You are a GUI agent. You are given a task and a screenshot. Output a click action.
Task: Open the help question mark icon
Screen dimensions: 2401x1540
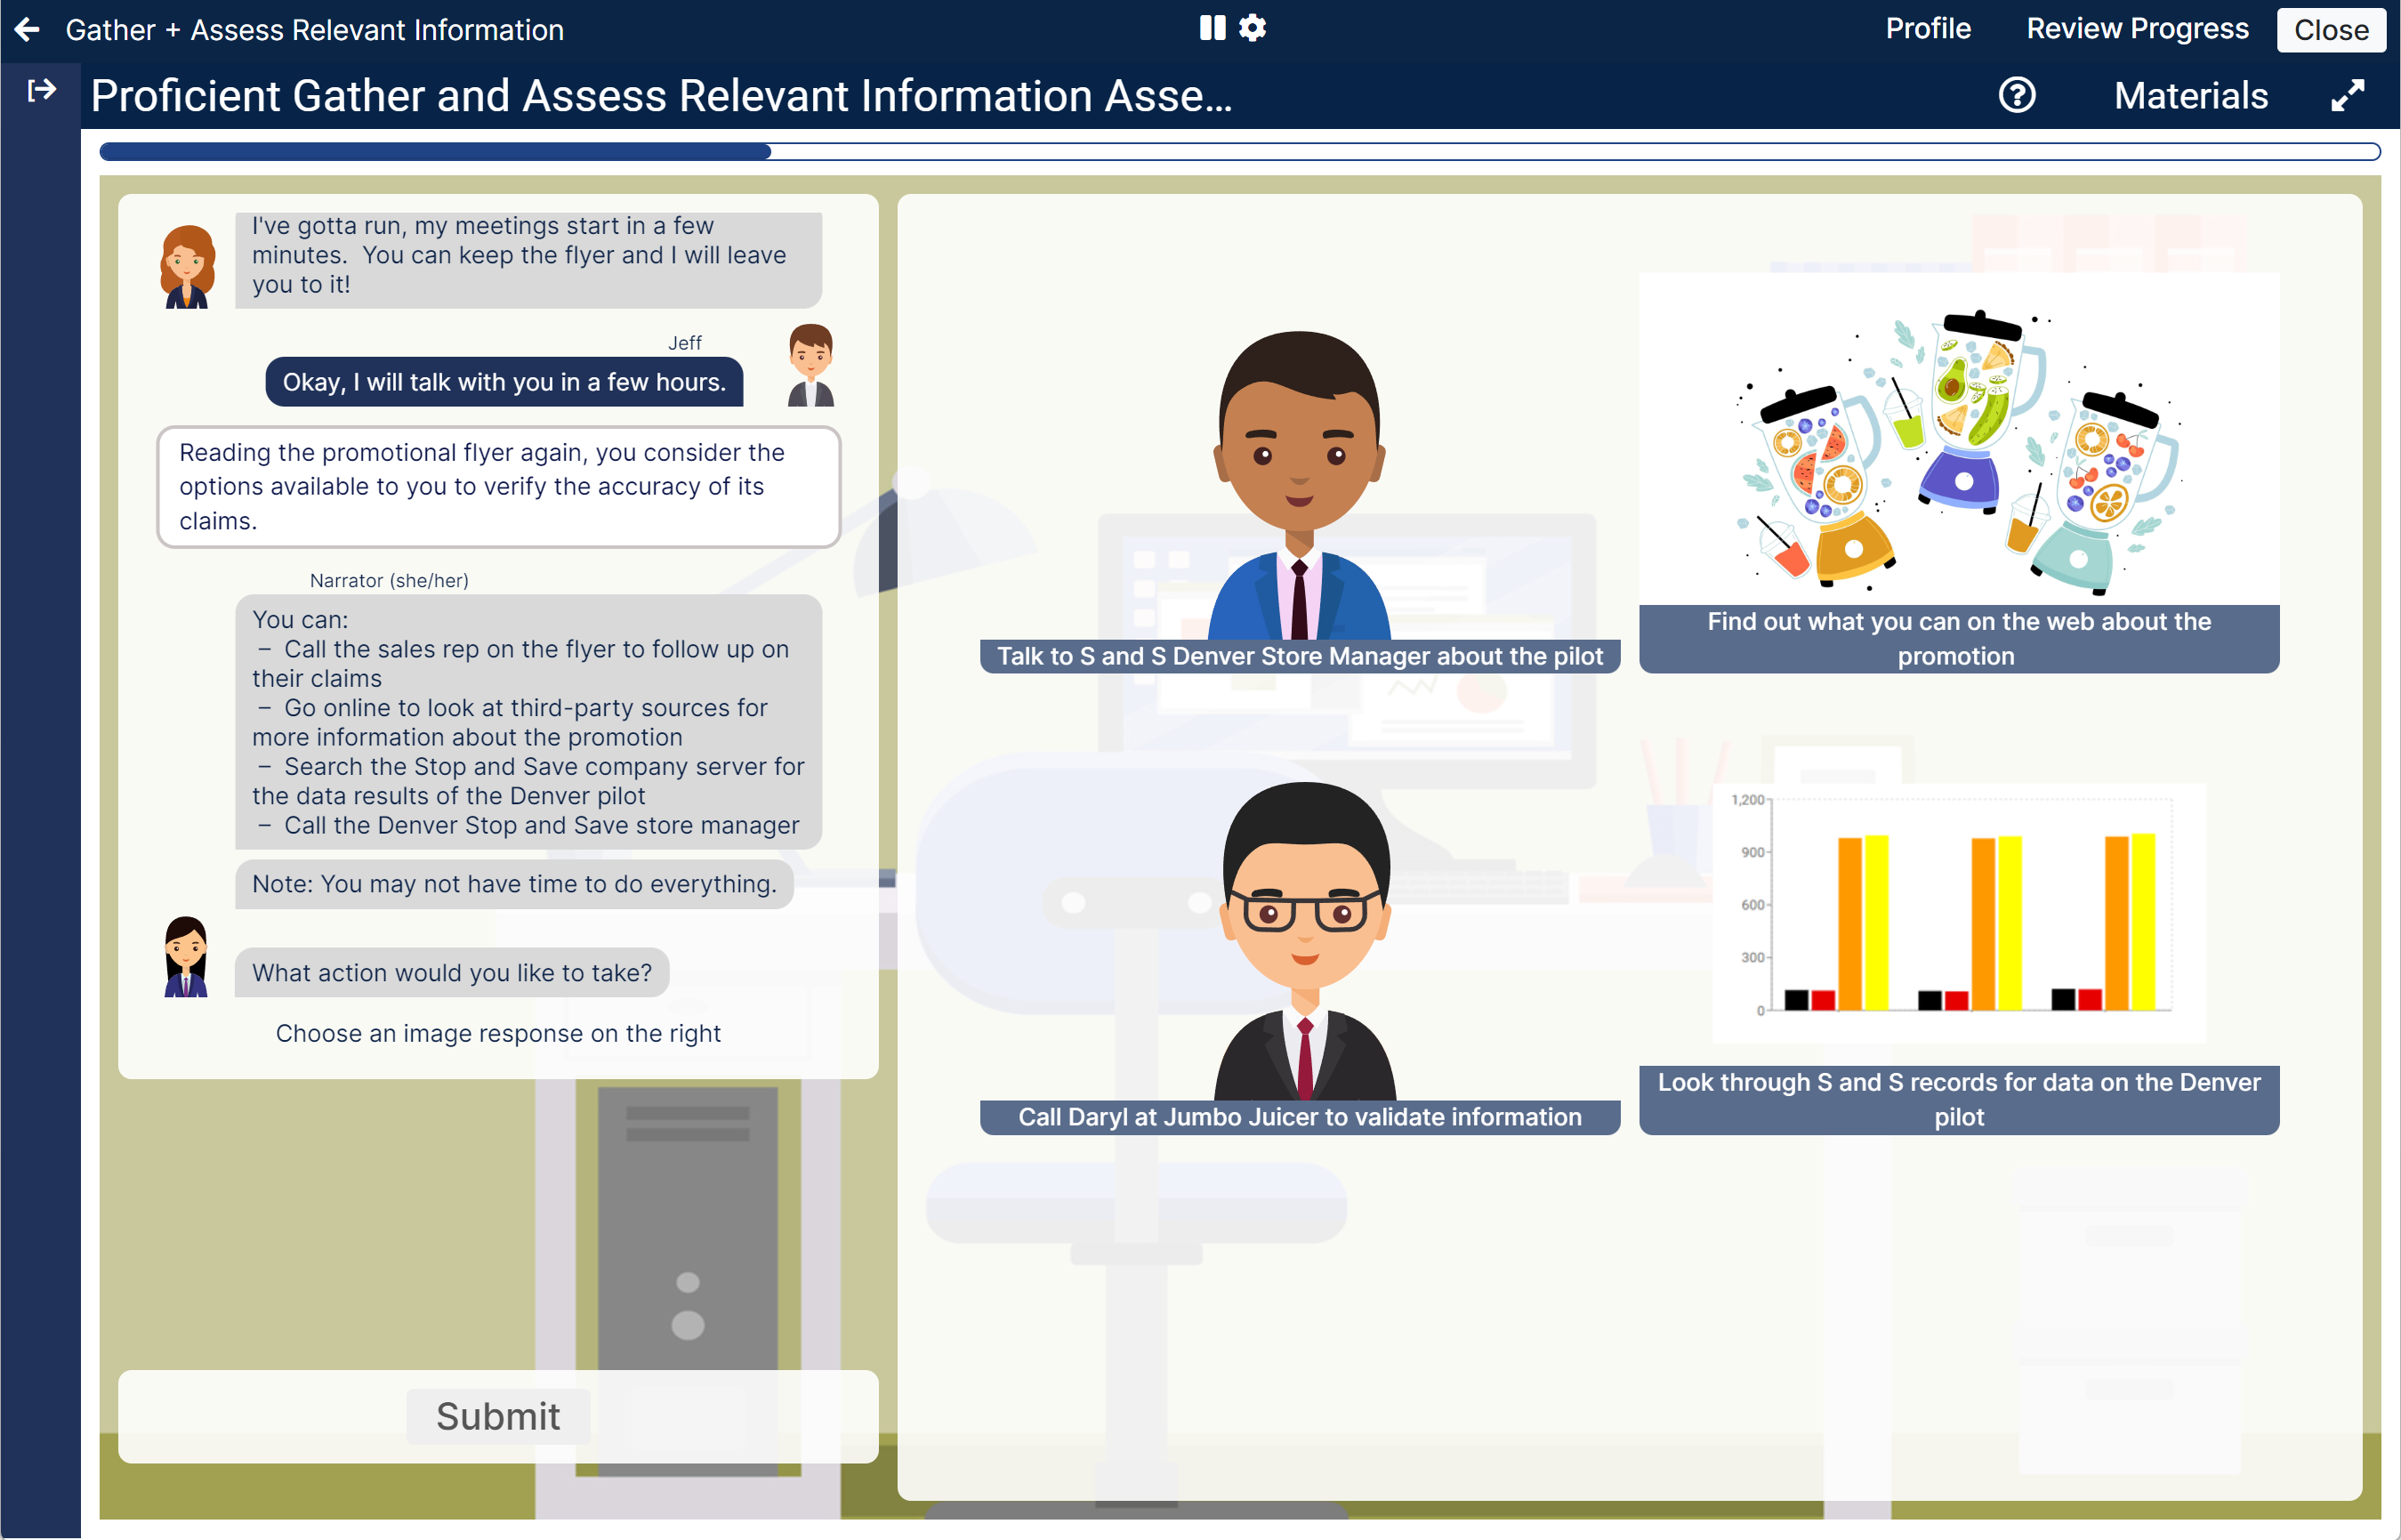point(2016,96)
